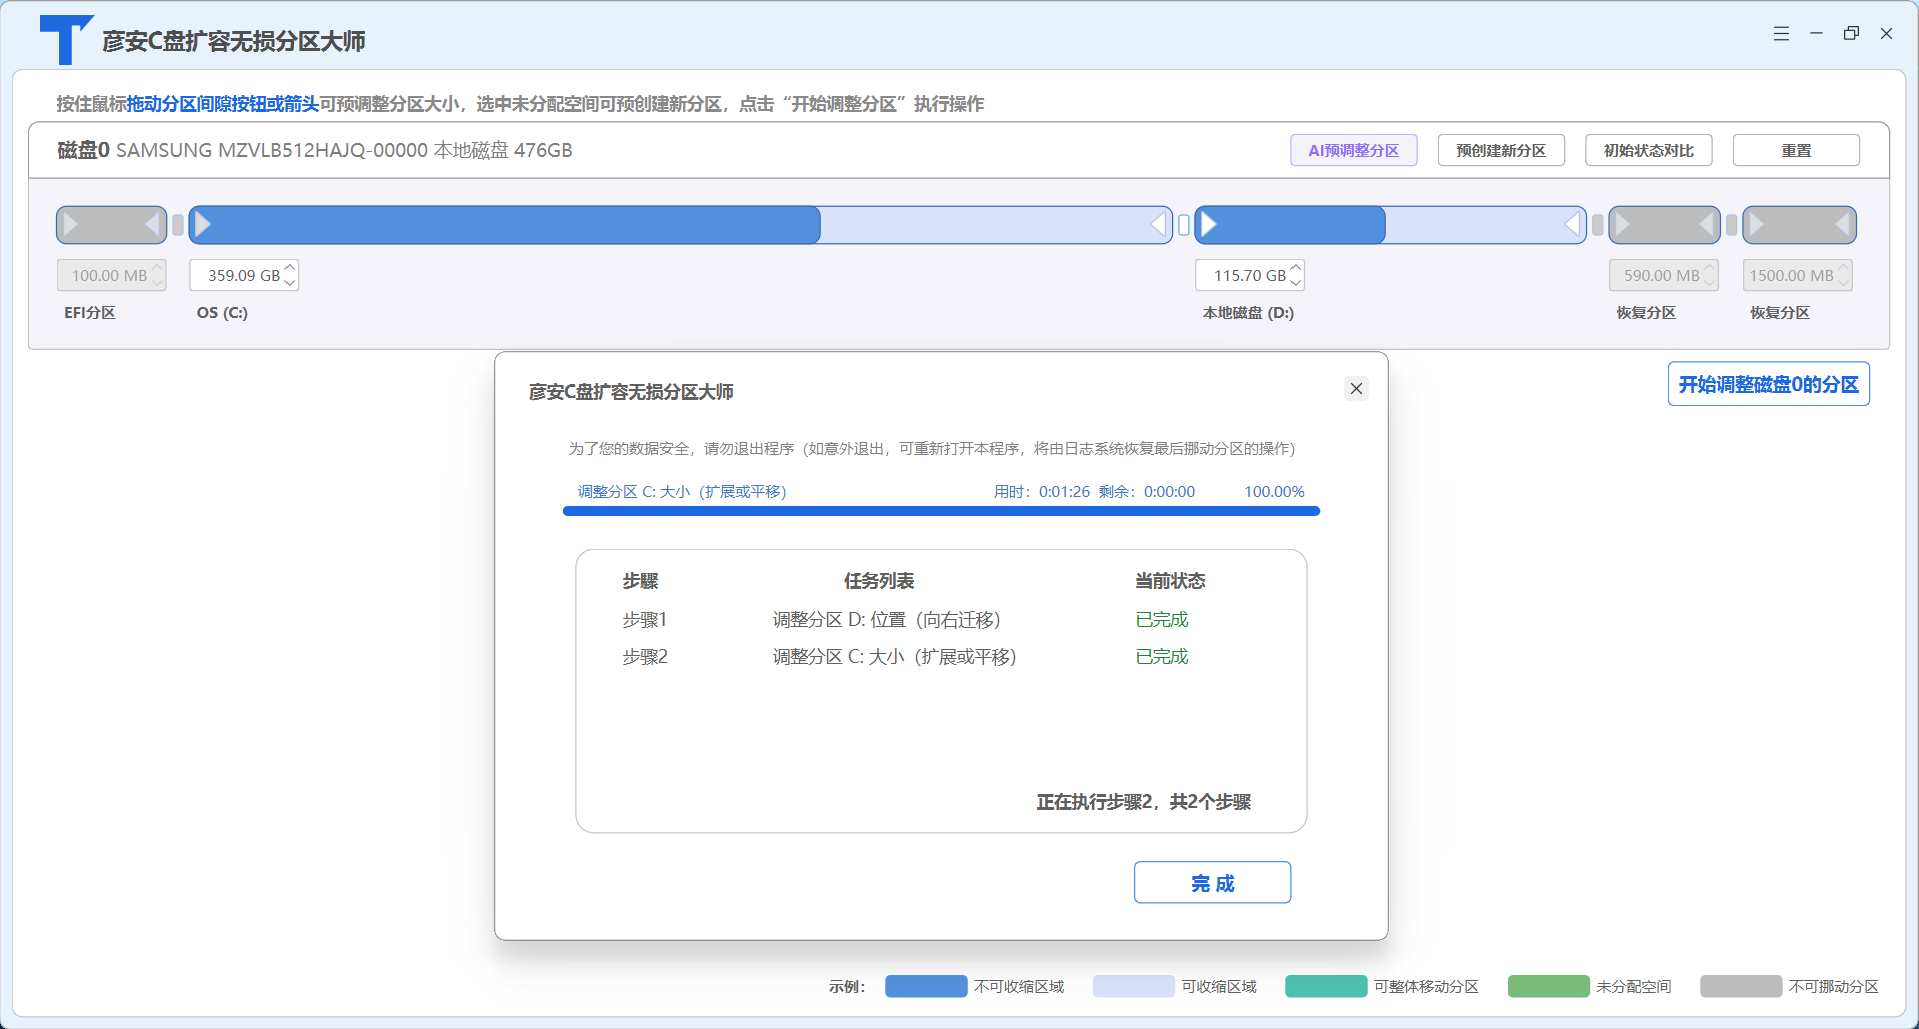
Task: Click the 完成 button in the dialog
Action: (1212, 882)
